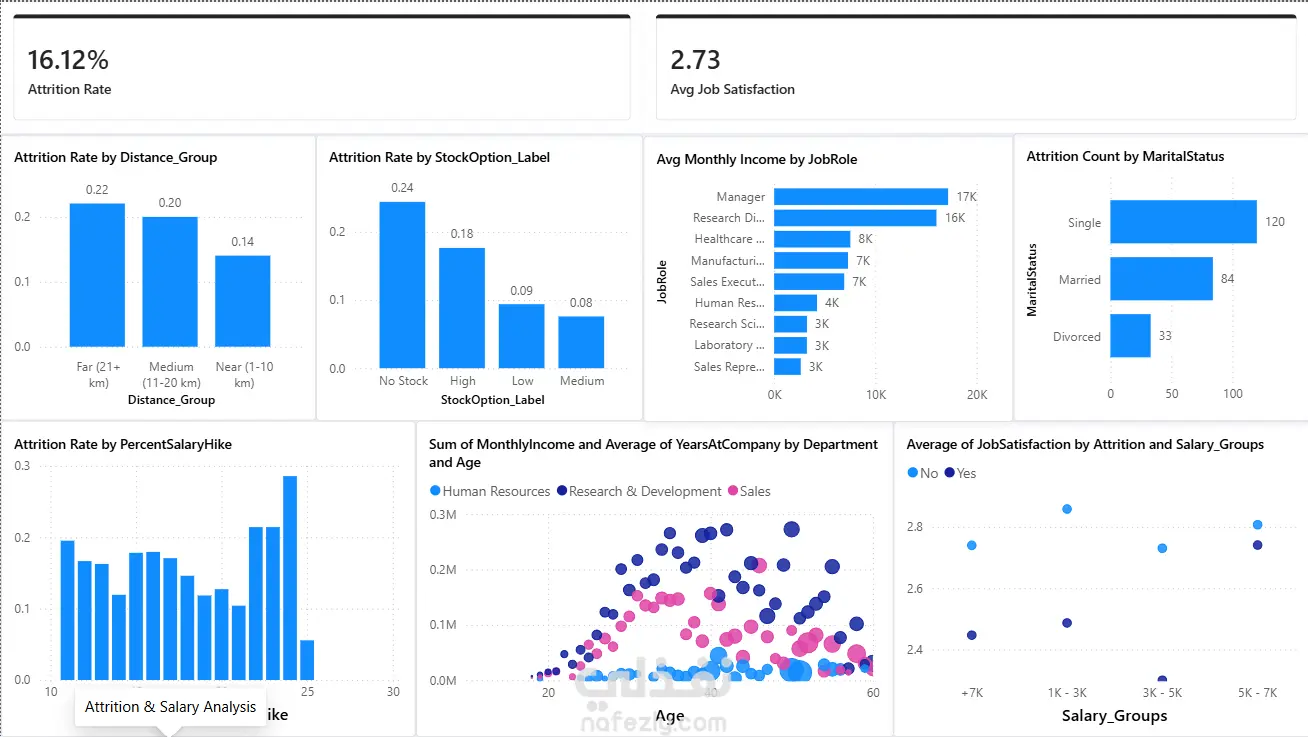Select the Single marital status bar

point(1183,222)
